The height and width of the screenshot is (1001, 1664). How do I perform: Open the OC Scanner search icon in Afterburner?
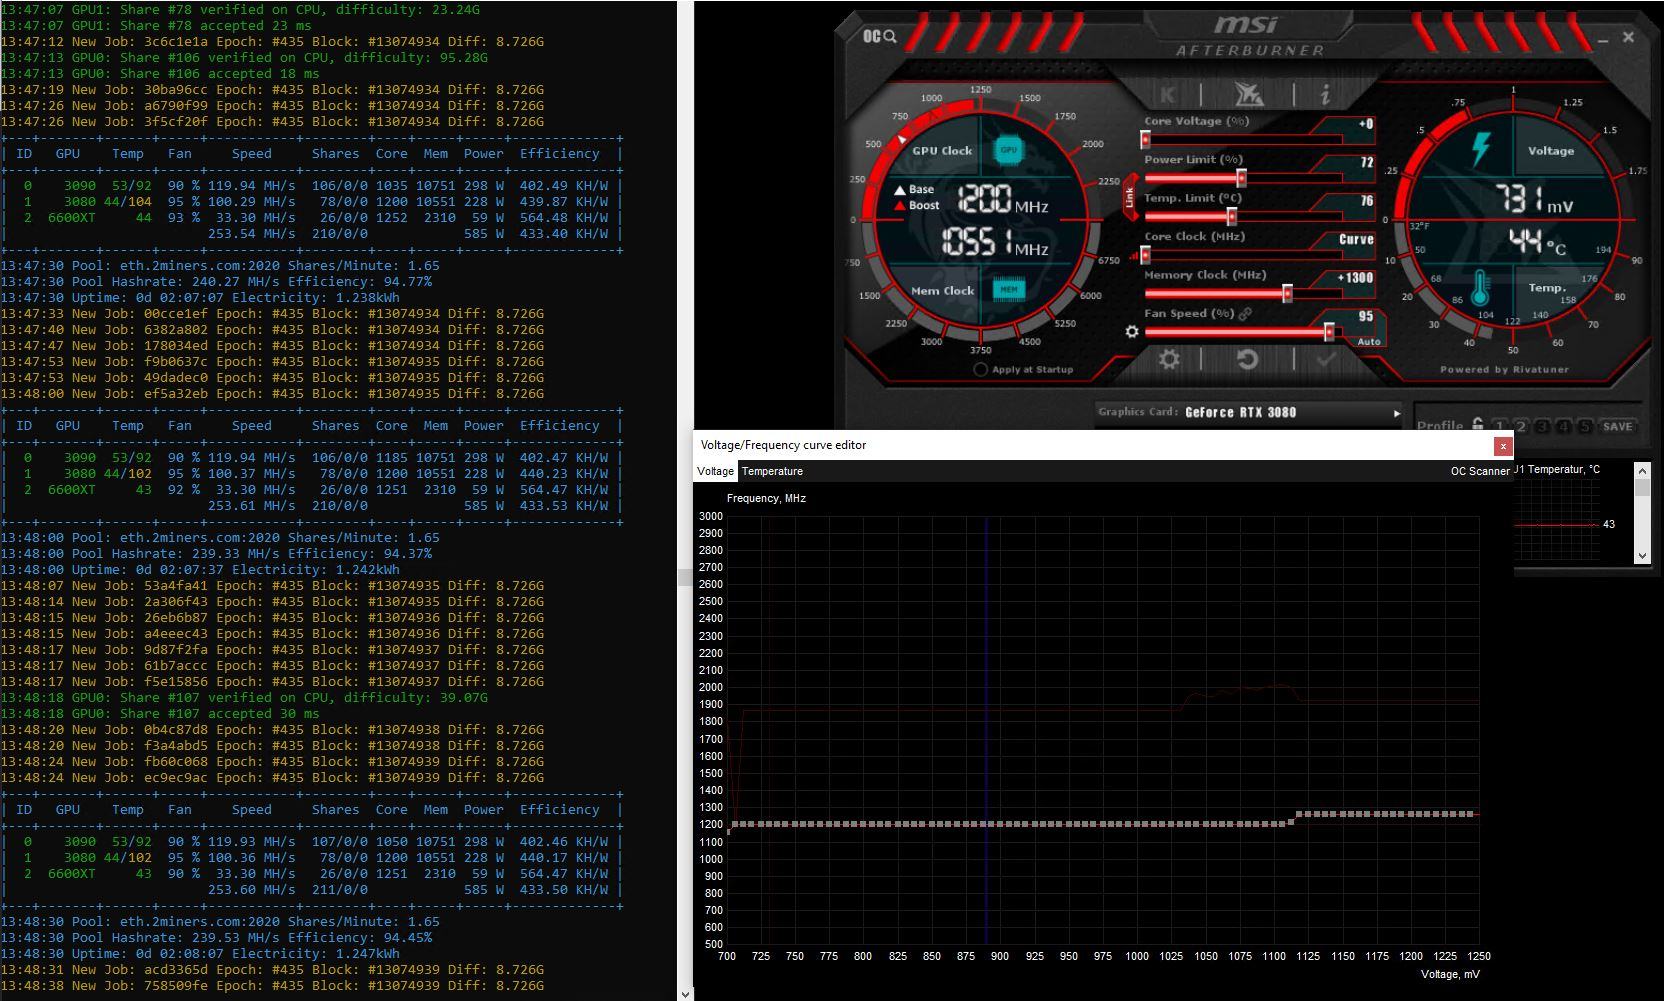click(x=880, y=36)
